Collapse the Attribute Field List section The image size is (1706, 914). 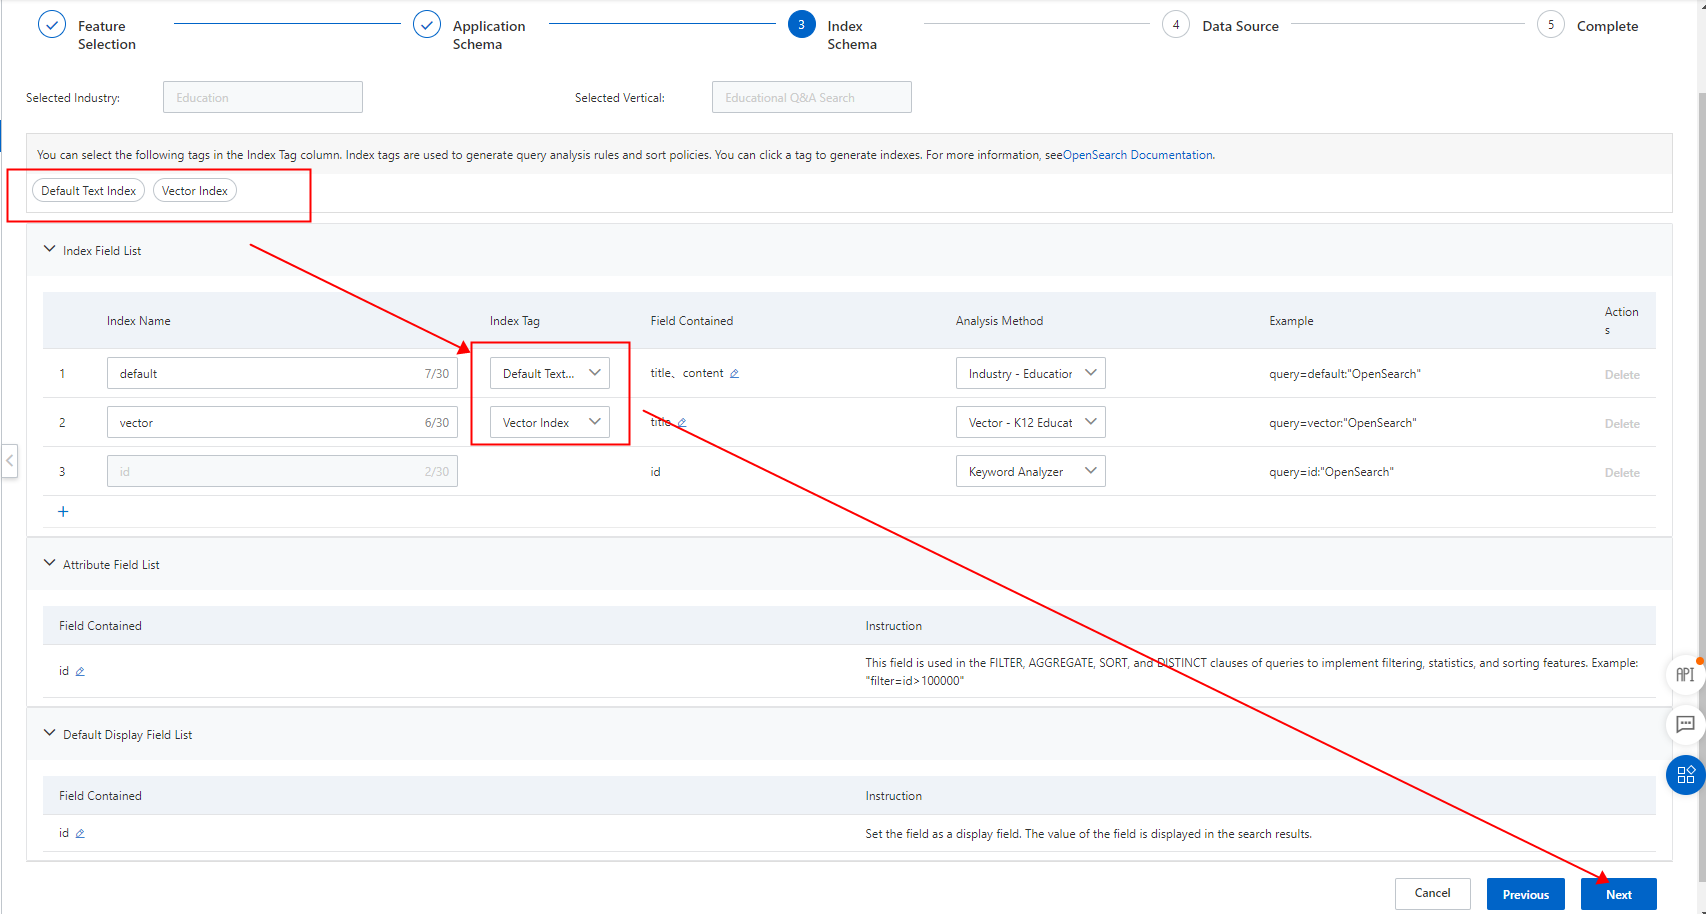(x=49, y=564)
